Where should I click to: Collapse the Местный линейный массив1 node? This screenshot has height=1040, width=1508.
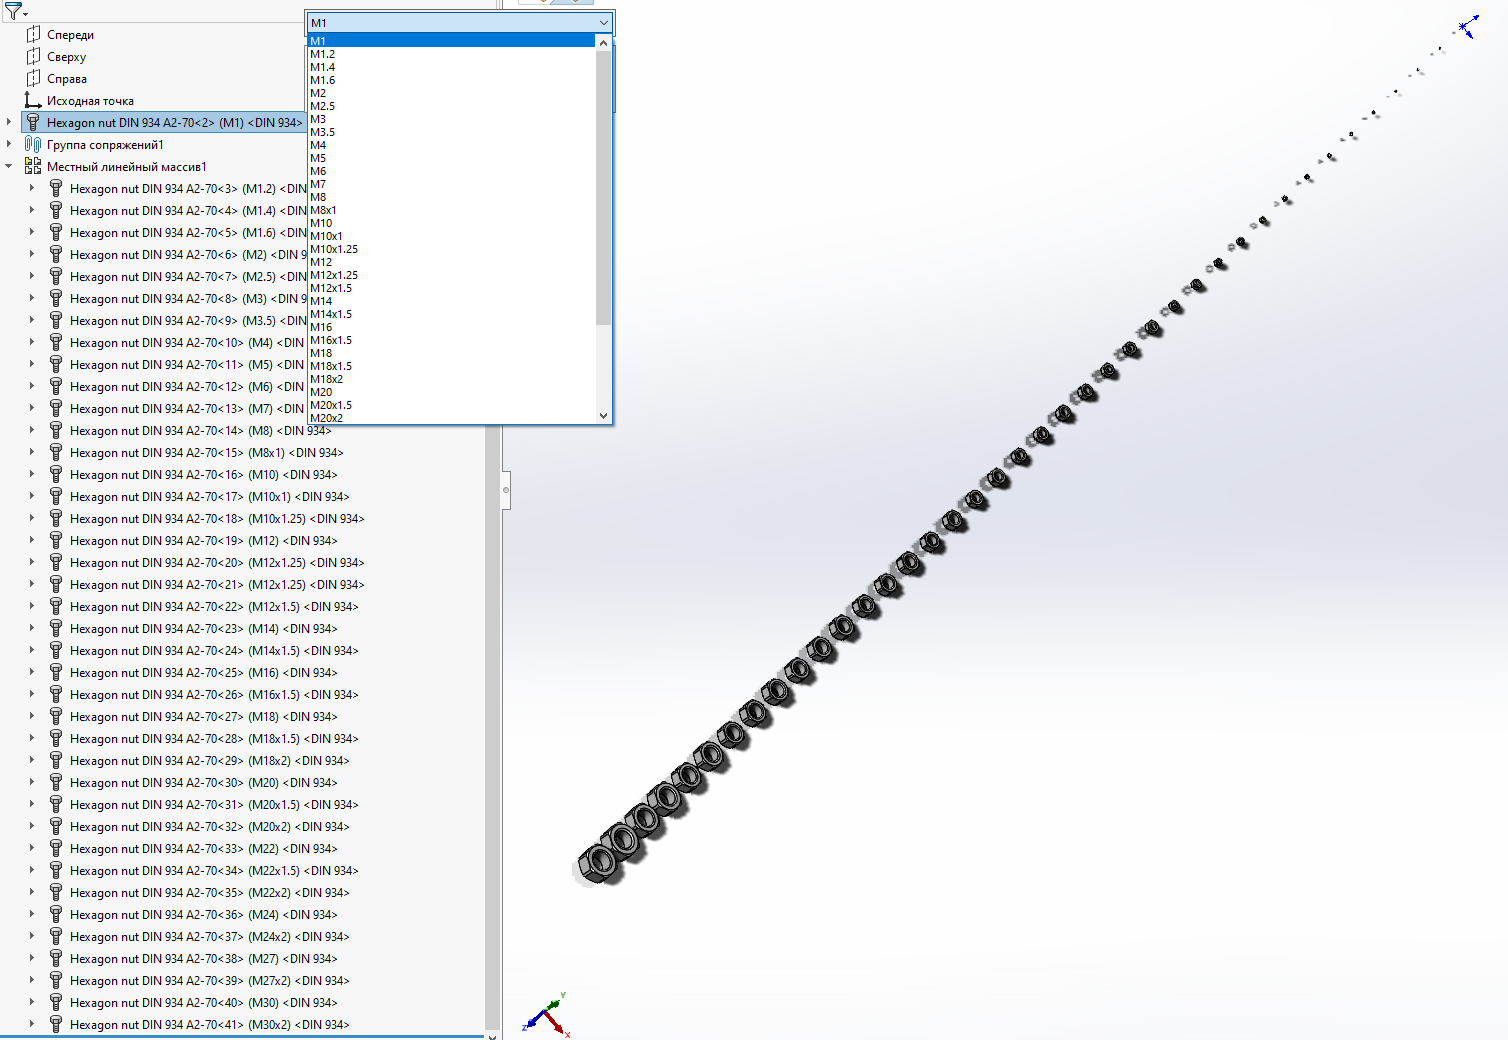pyautogui.click(x=9, y=166)
